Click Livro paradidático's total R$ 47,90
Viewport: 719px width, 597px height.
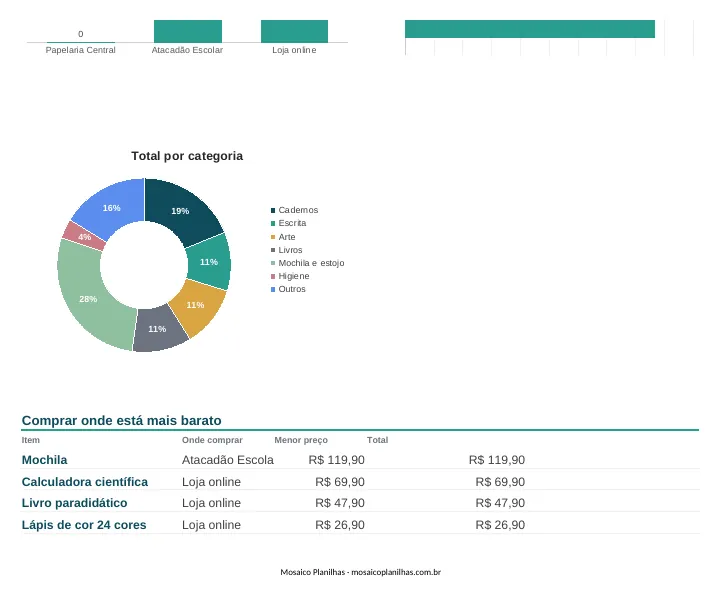[500, 503]
